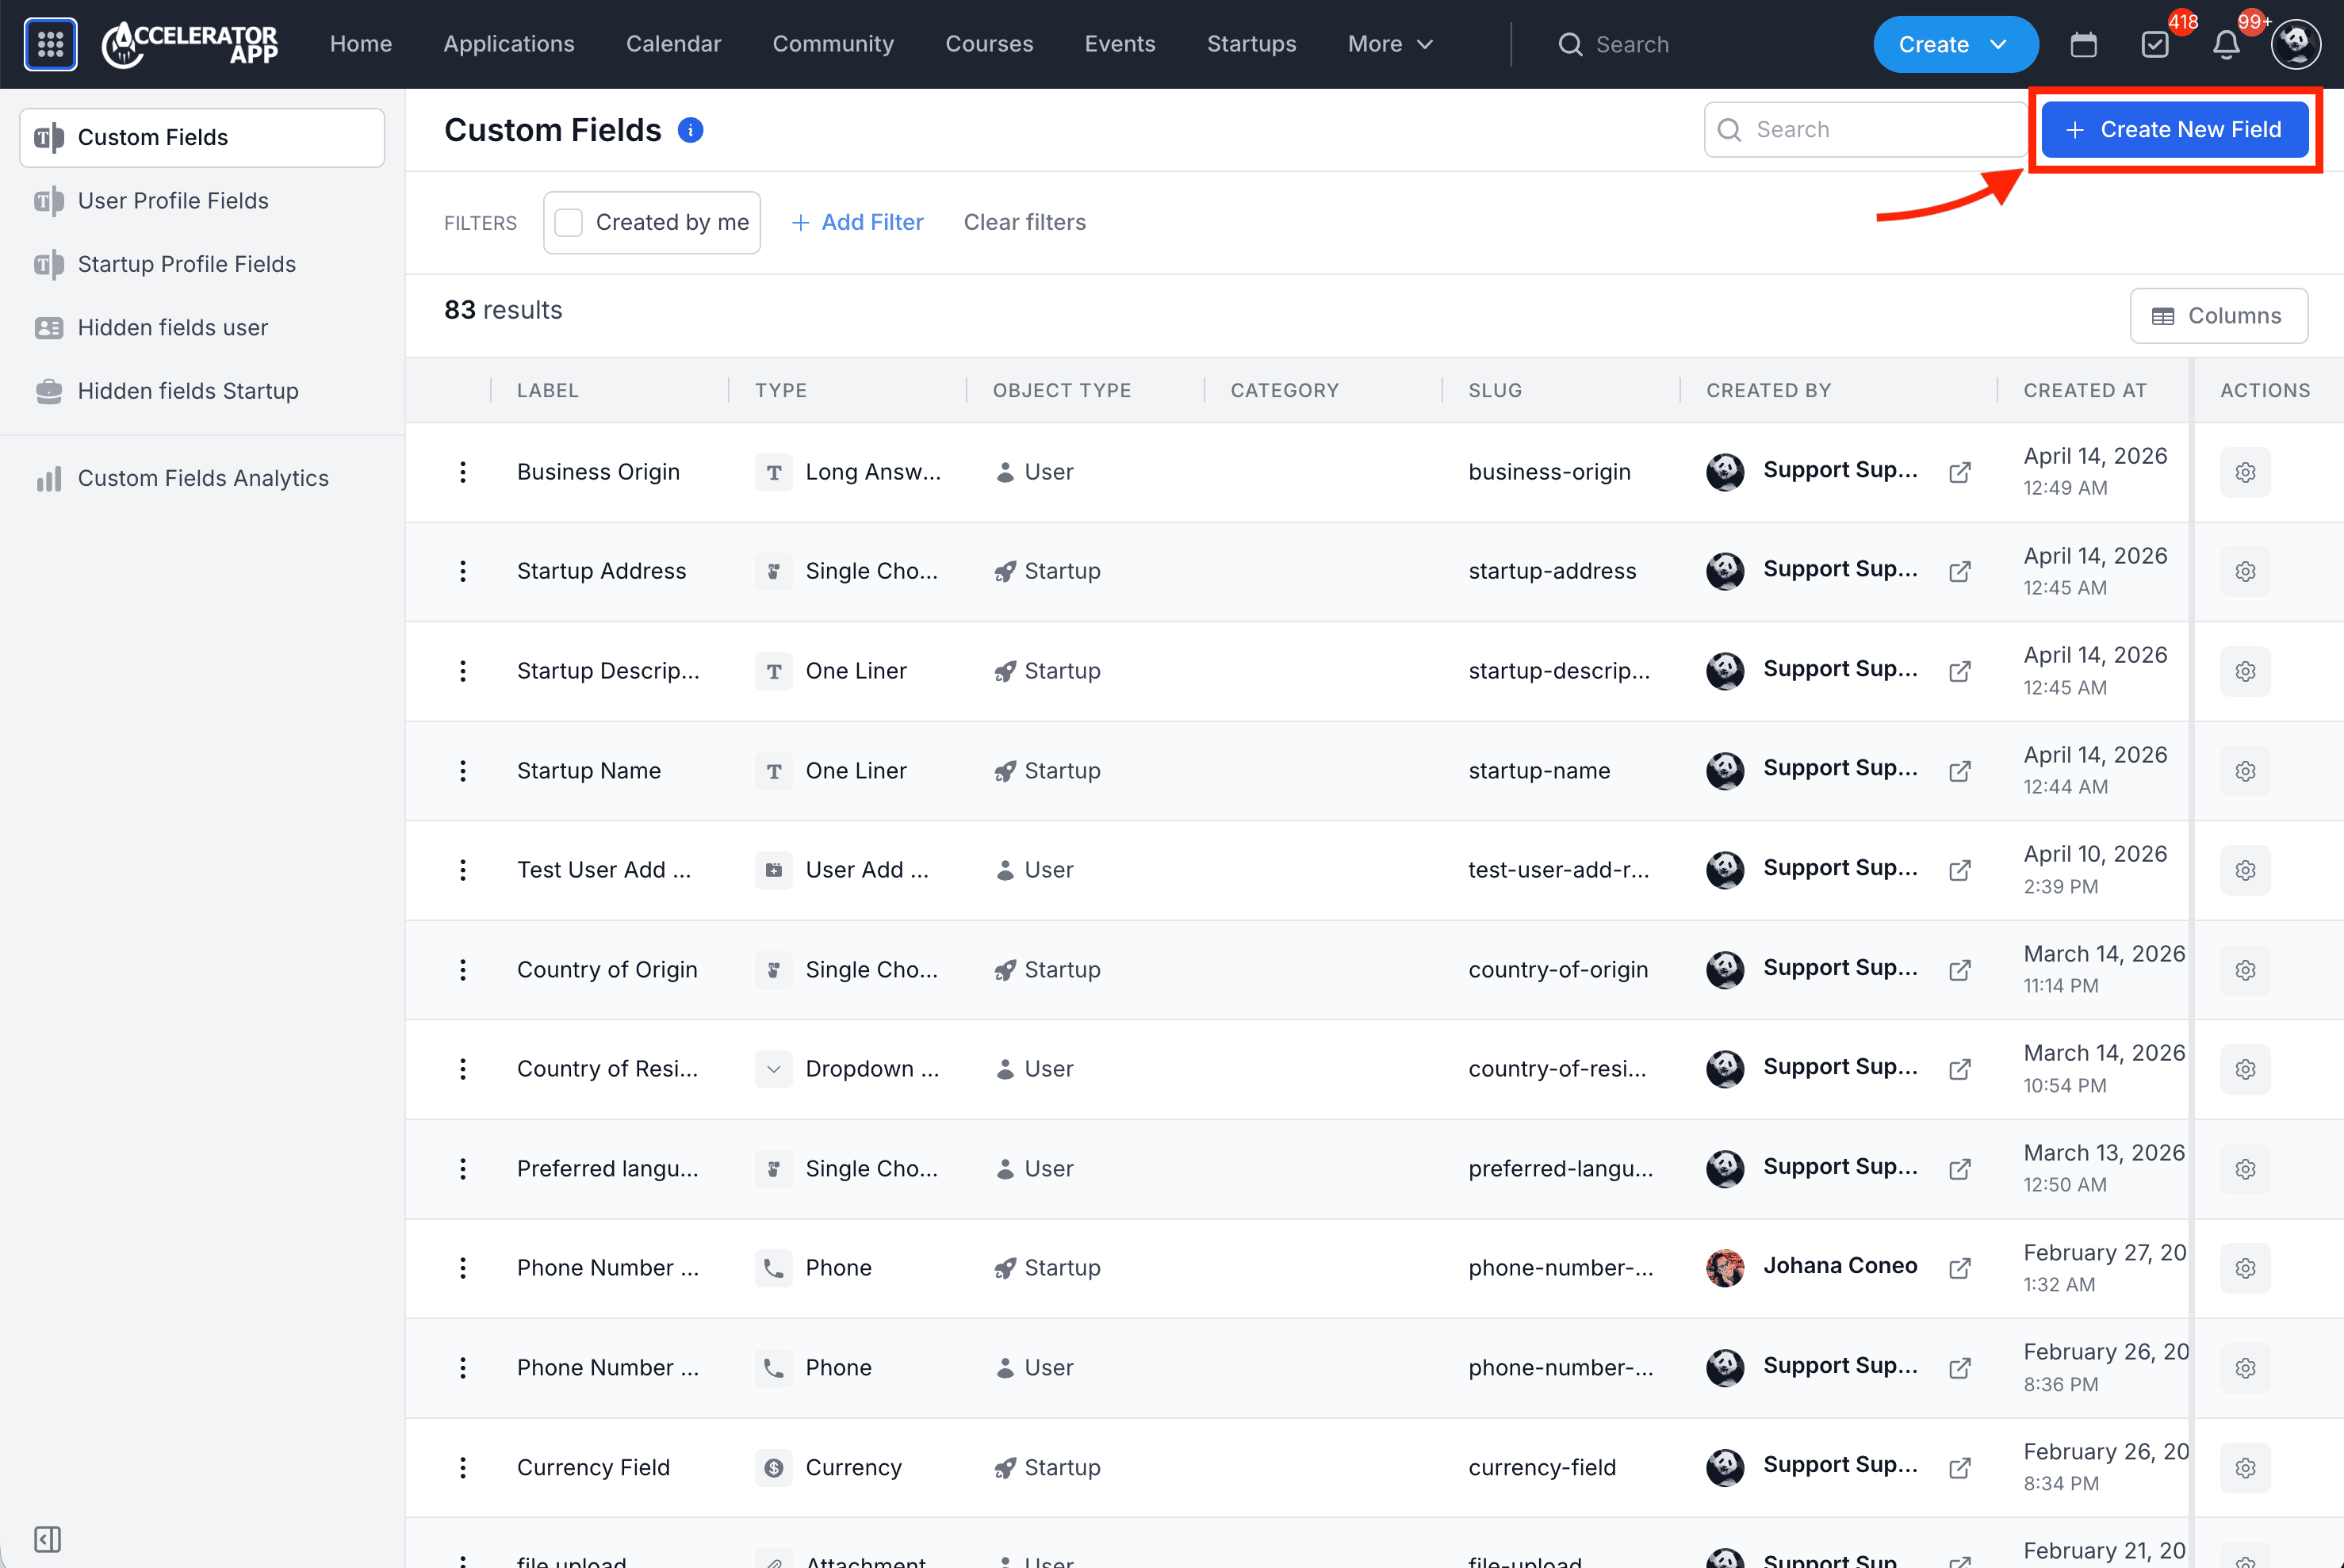Click the Add Filter link
Viewport: 2344px width, 1568px height.
click(857, 222)
